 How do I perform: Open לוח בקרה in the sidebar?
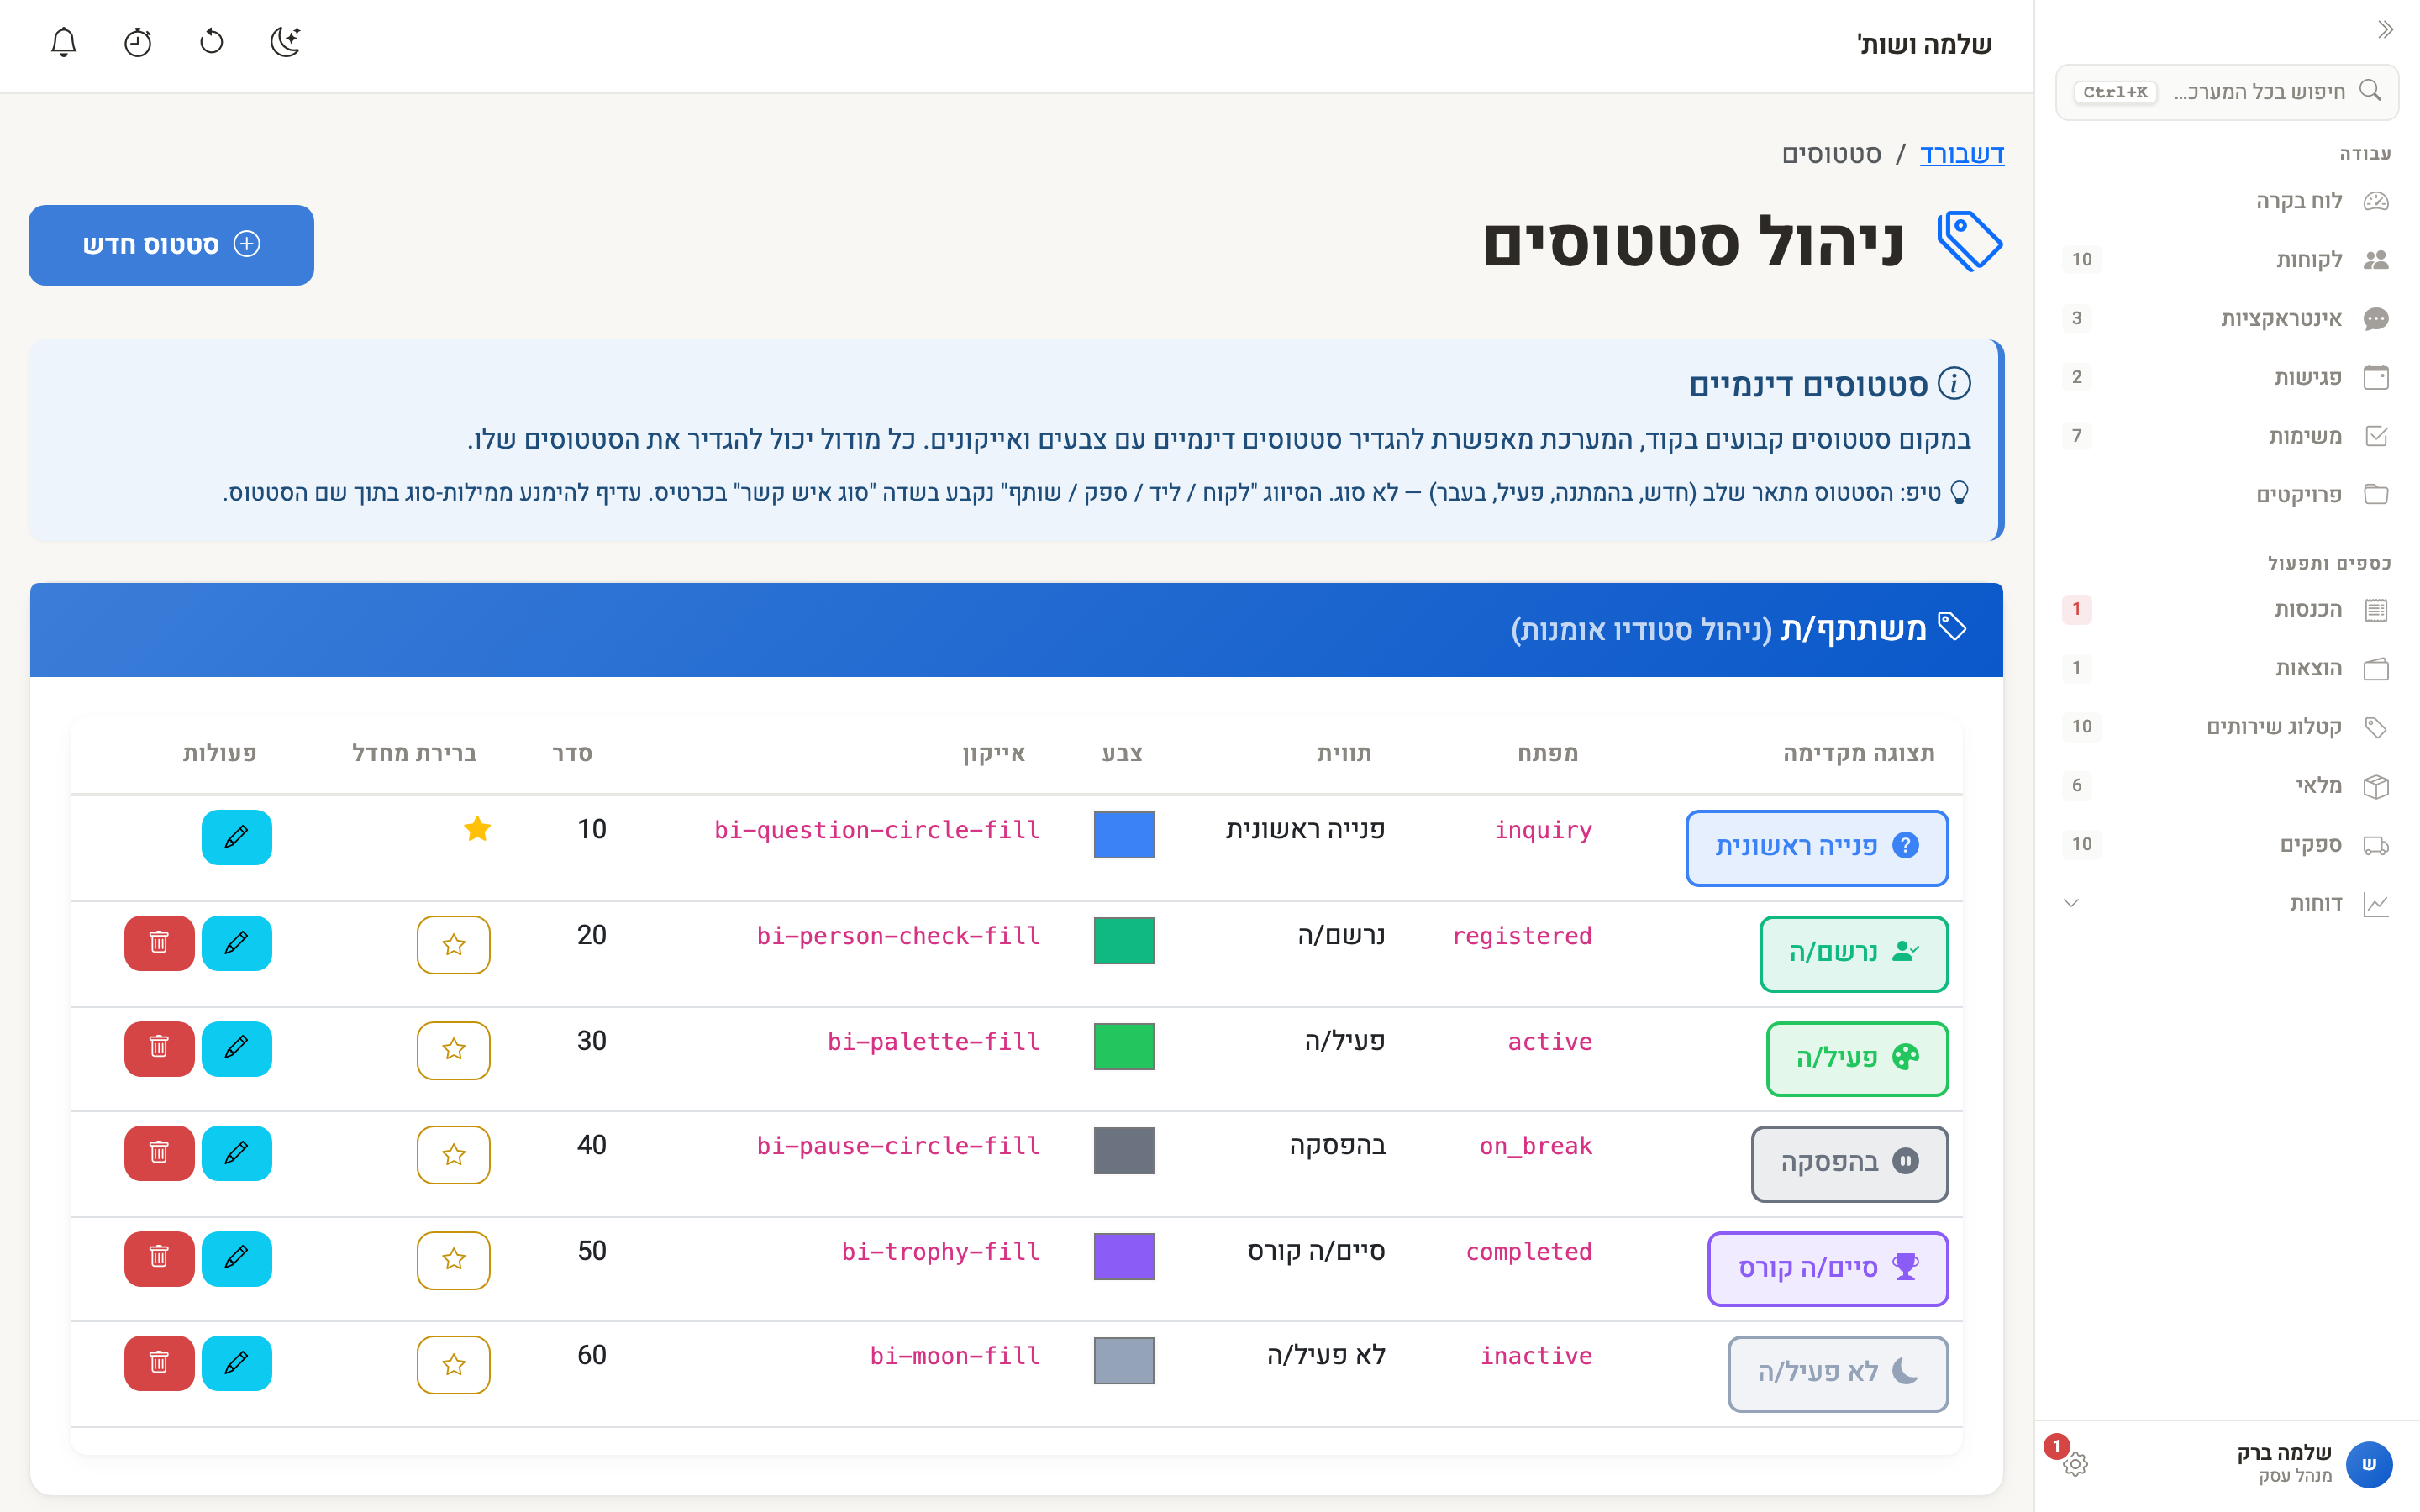2226,201
